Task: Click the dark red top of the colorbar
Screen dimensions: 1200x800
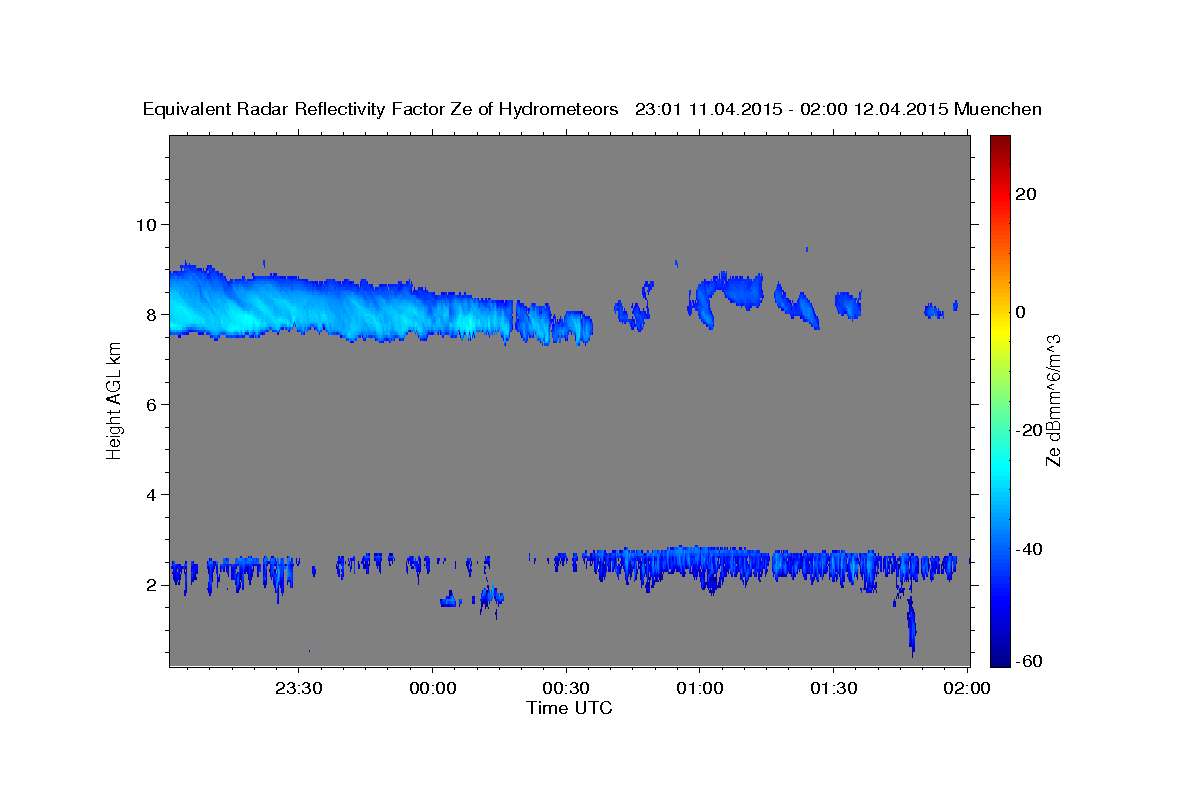Action: (x=1001, y=145)
